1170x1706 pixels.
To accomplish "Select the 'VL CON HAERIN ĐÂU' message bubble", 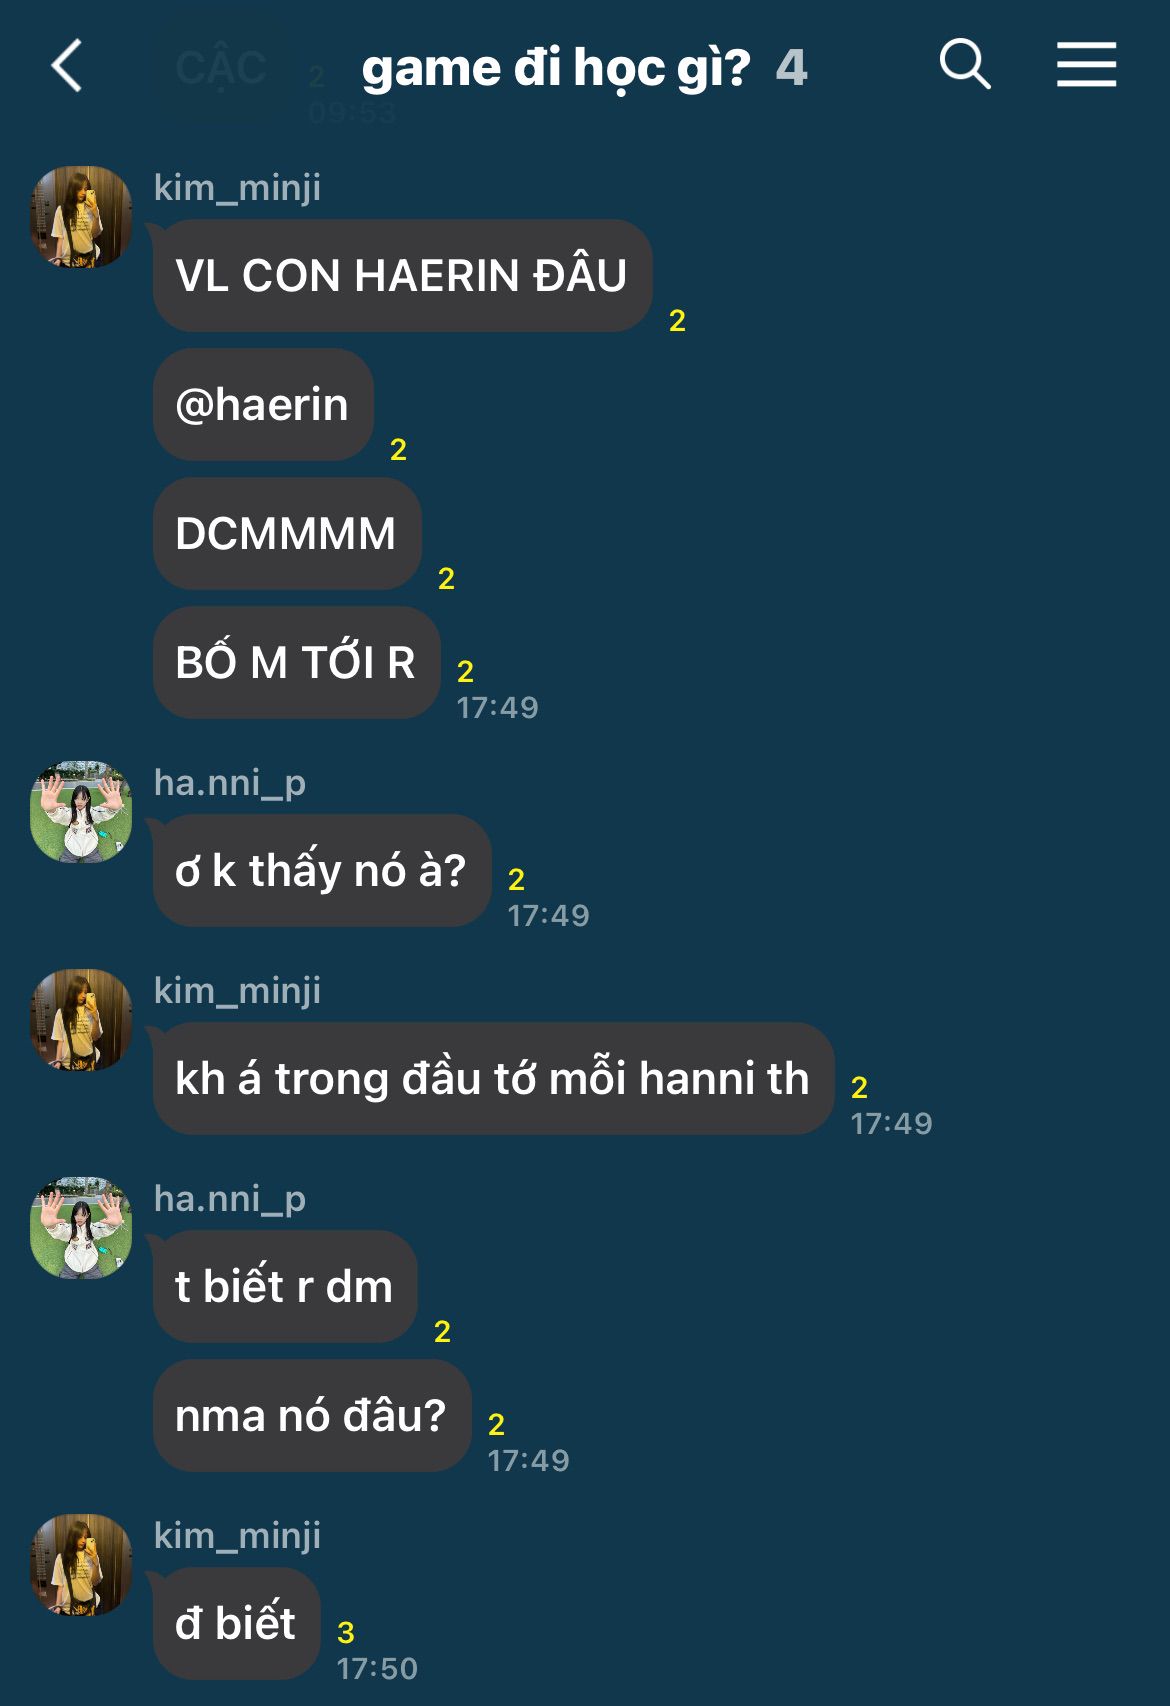I will click(402, 276).
